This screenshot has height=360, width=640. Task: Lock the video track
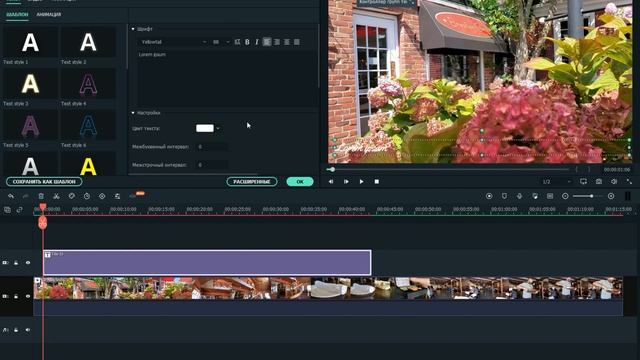pyautogui.click(x=16, y=296)
